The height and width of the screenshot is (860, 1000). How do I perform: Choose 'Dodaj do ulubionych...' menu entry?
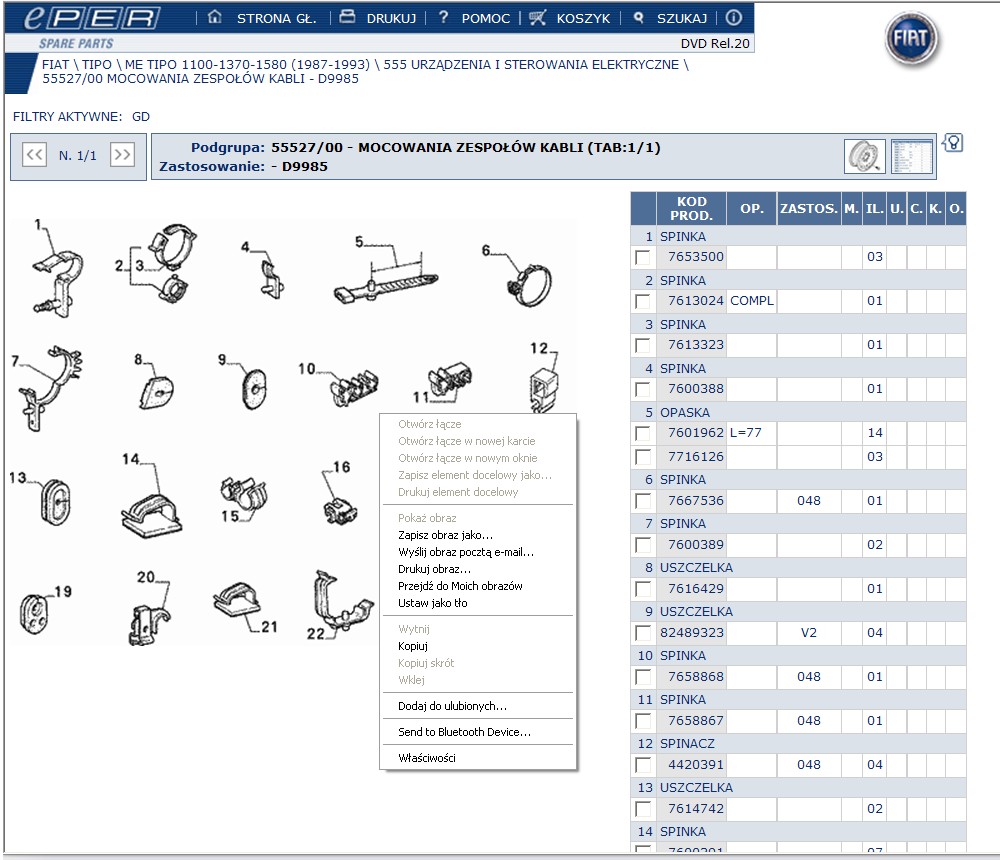(478, 706)
